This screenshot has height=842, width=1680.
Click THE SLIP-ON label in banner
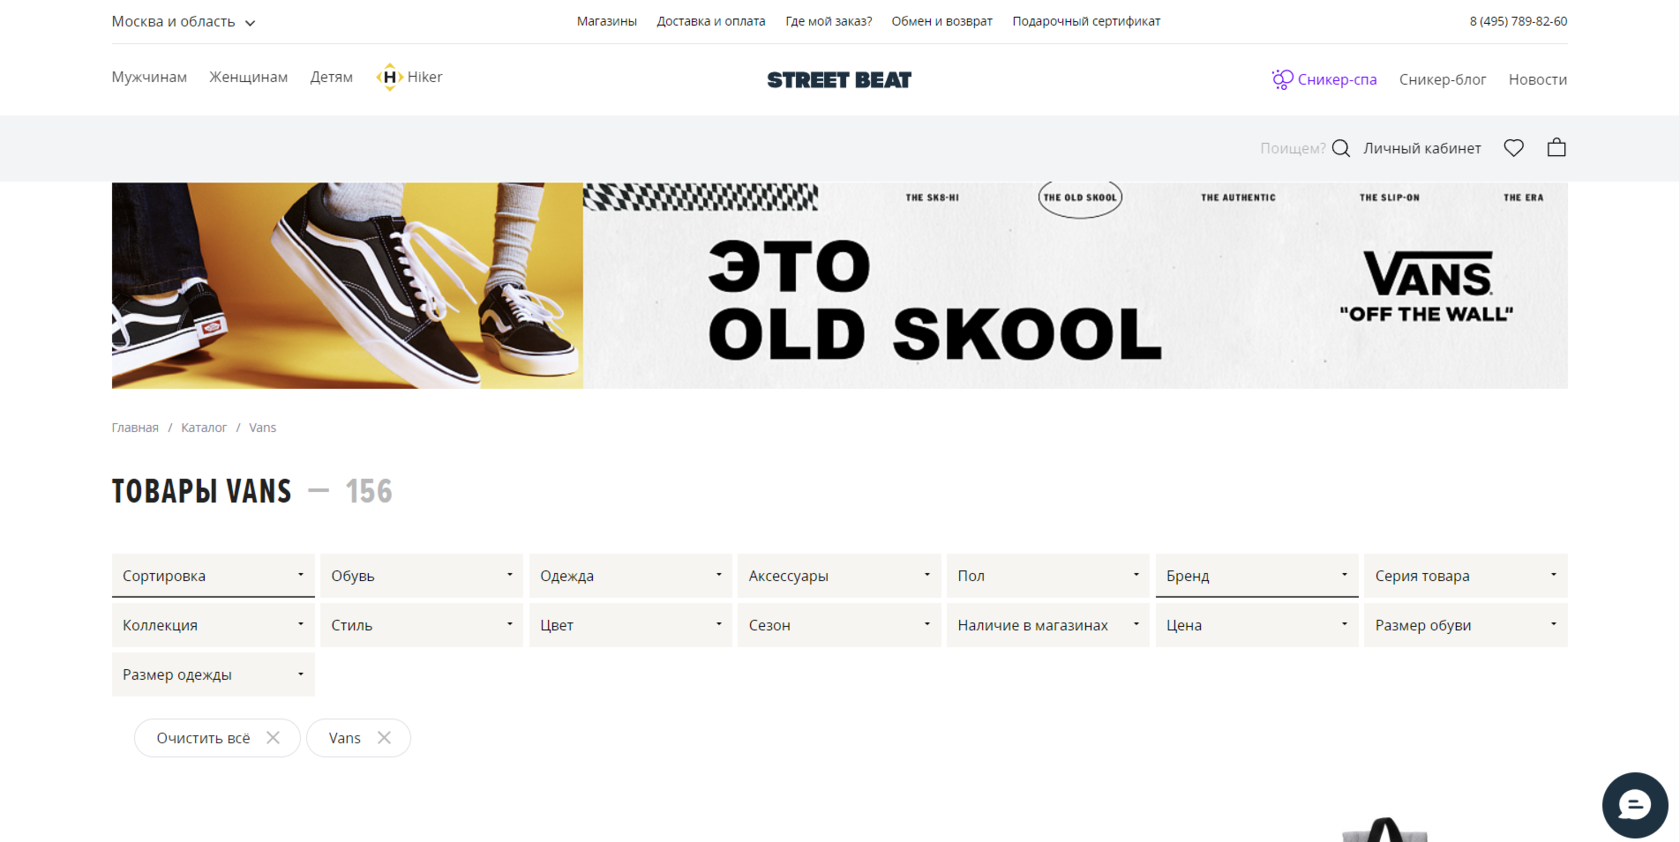[x=1389, y=197]
